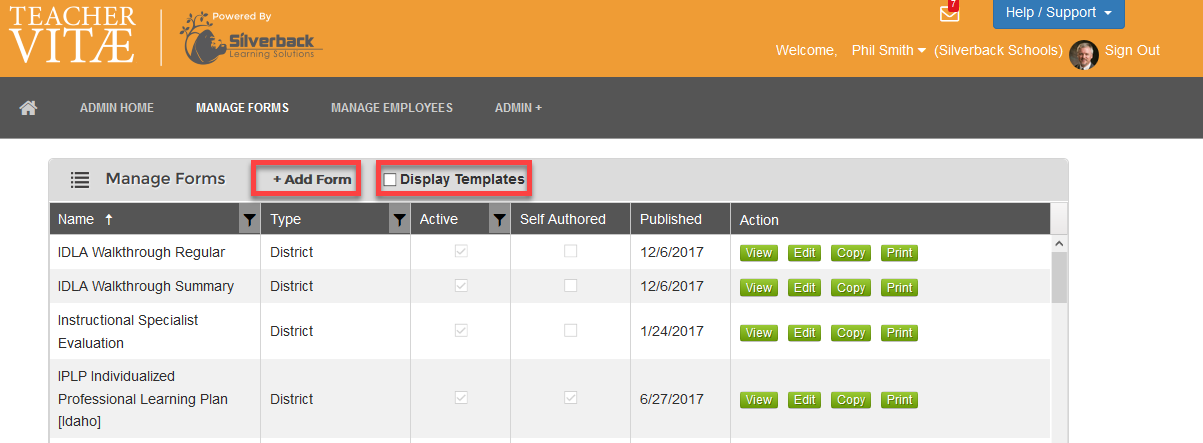Image resolution: width=1203 pixels, height=443 pixels.
Task: Open the Name column filter icon
Action: [x=249, y=220]
